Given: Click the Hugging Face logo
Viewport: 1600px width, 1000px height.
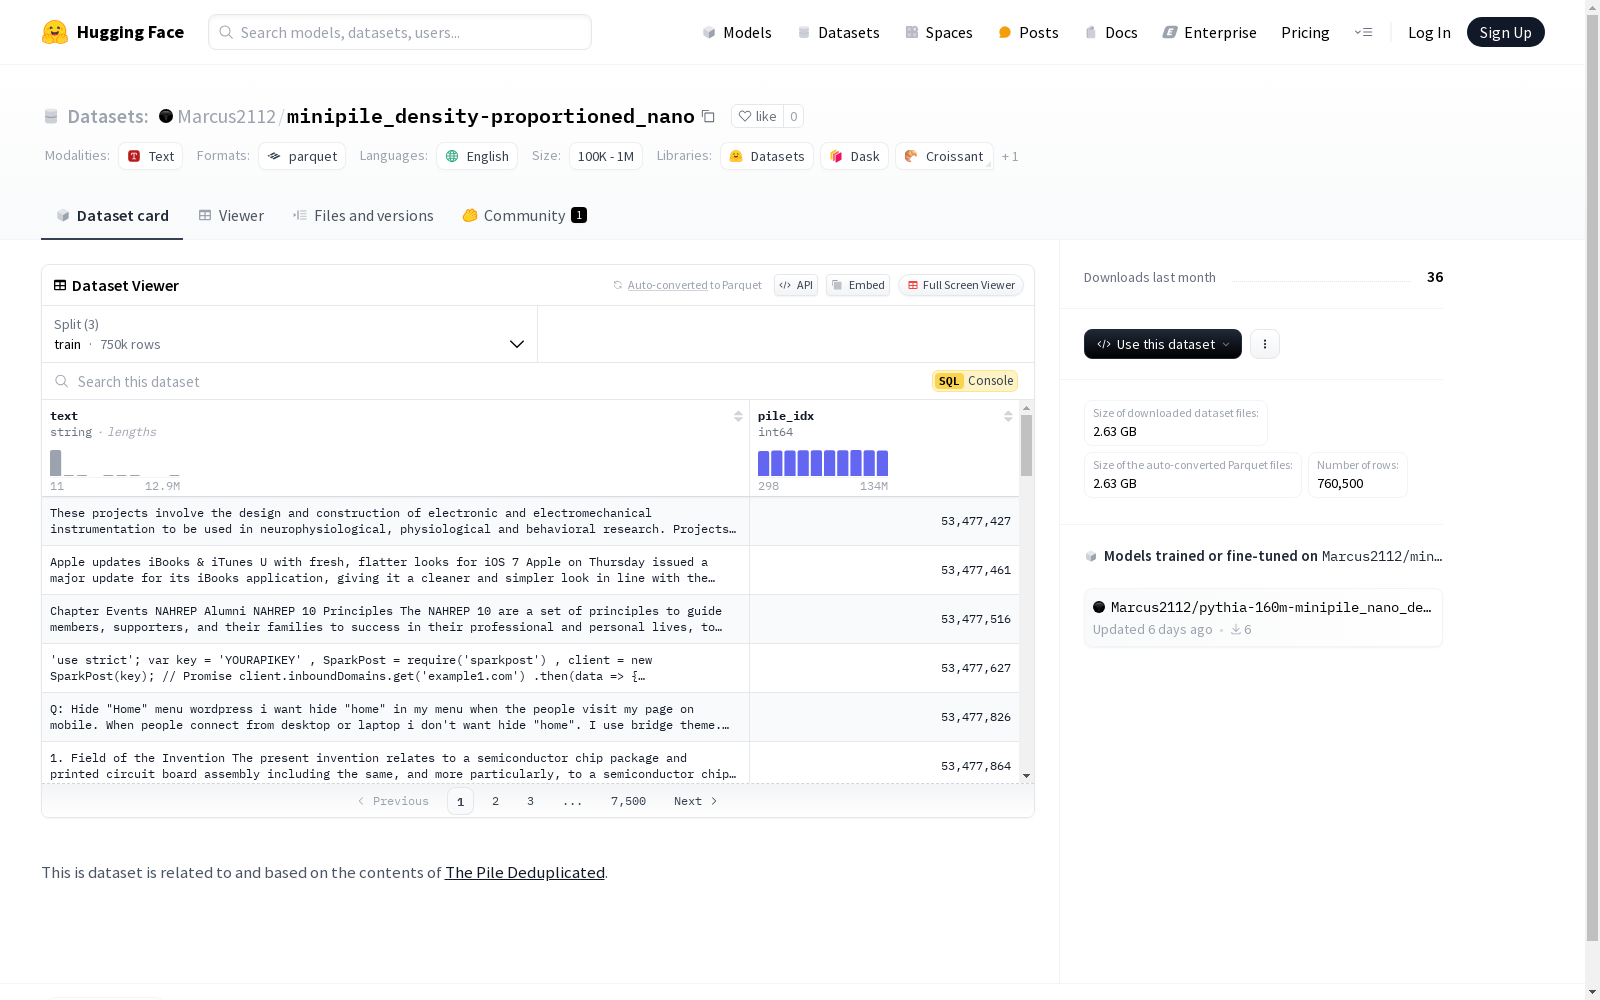Looking at the screenshot, I should click(x=113, y=32).
